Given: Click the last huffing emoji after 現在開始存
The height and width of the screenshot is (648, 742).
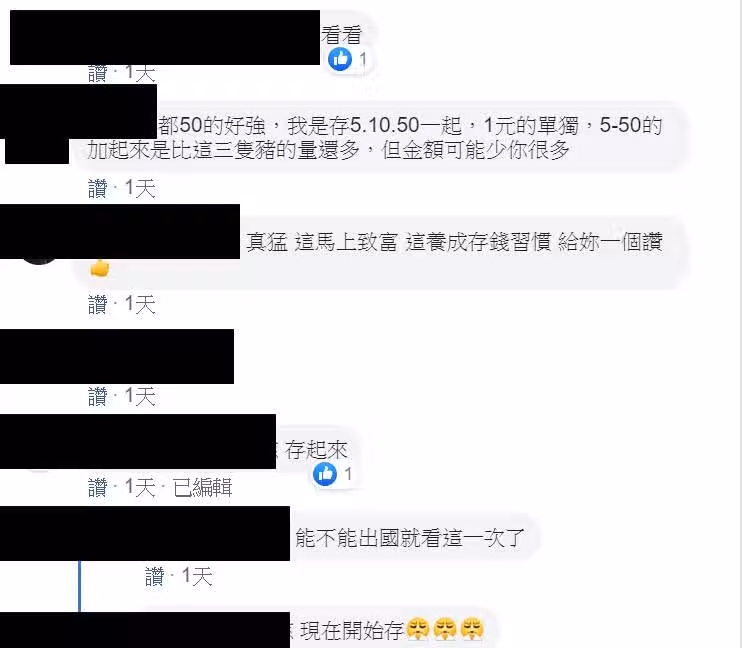Looking at the screenshot, I should click(472, 629).
